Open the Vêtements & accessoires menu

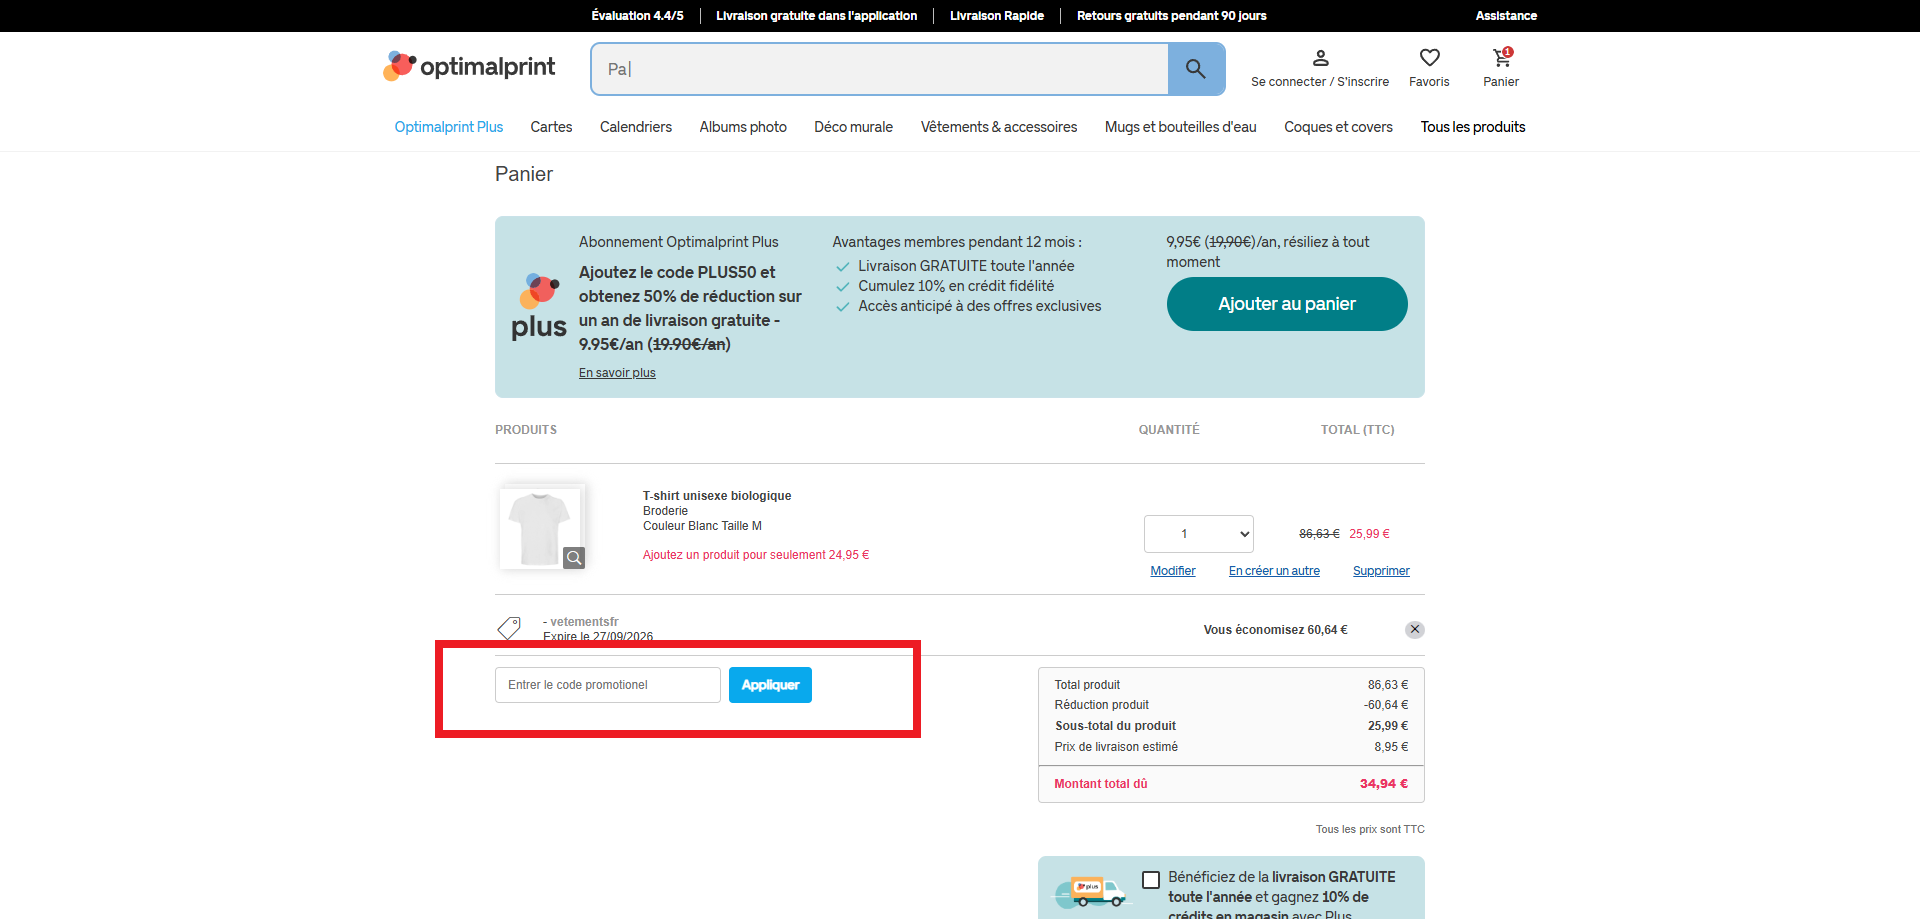(x=999, y=127)
